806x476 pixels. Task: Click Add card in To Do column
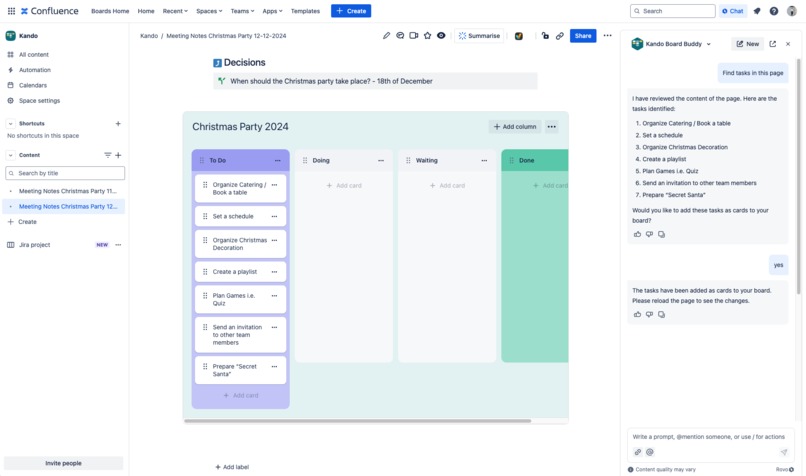(241, 395)
